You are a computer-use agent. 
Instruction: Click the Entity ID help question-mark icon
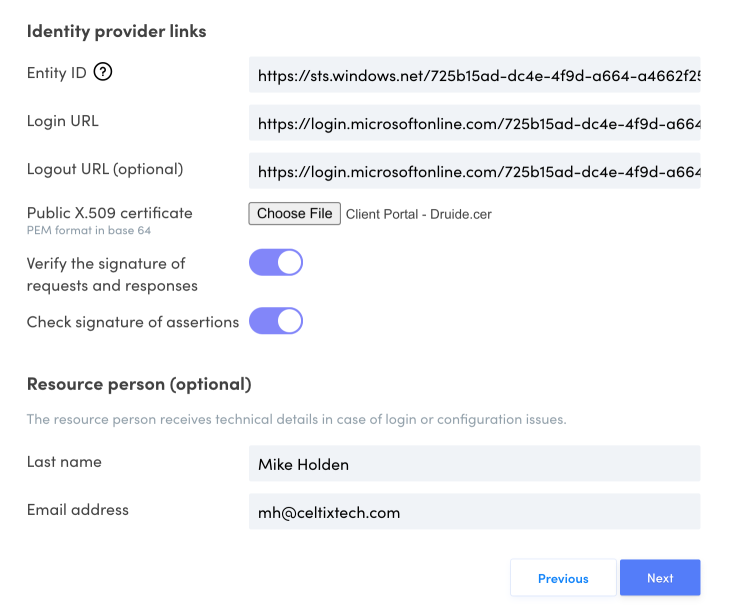[102, 72]
